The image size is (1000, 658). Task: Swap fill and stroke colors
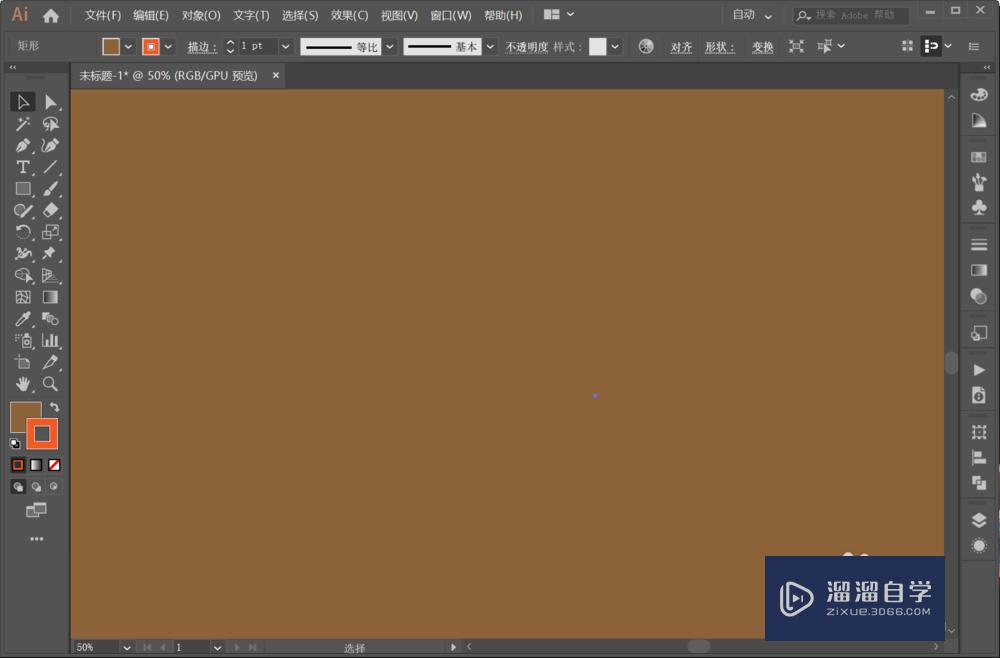tap(54, 407)
